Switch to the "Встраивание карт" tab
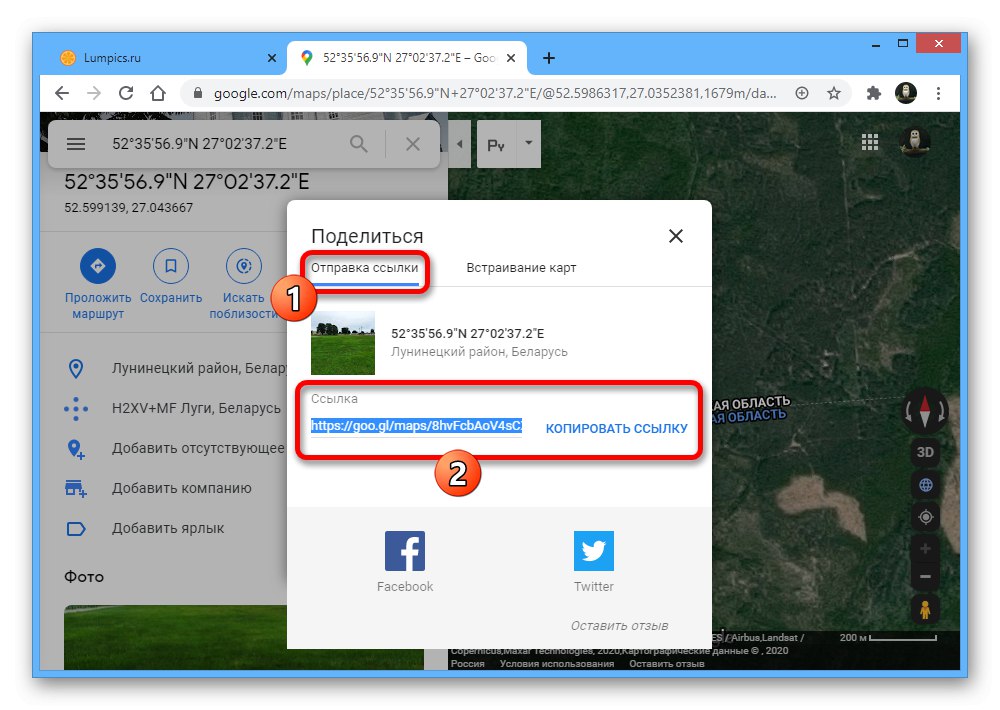This screenshot has width=1000, height=710. (x=520, y=267)
